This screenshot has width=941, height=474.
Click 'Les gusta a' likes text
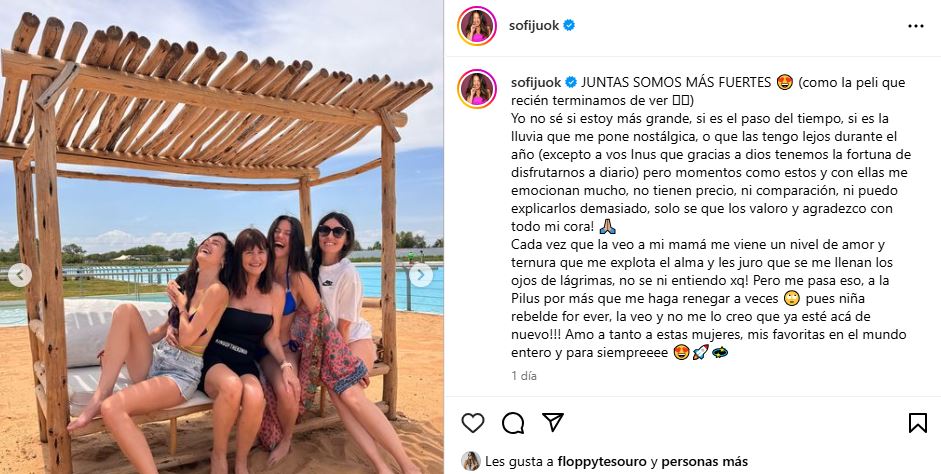(x=519, y=461)
